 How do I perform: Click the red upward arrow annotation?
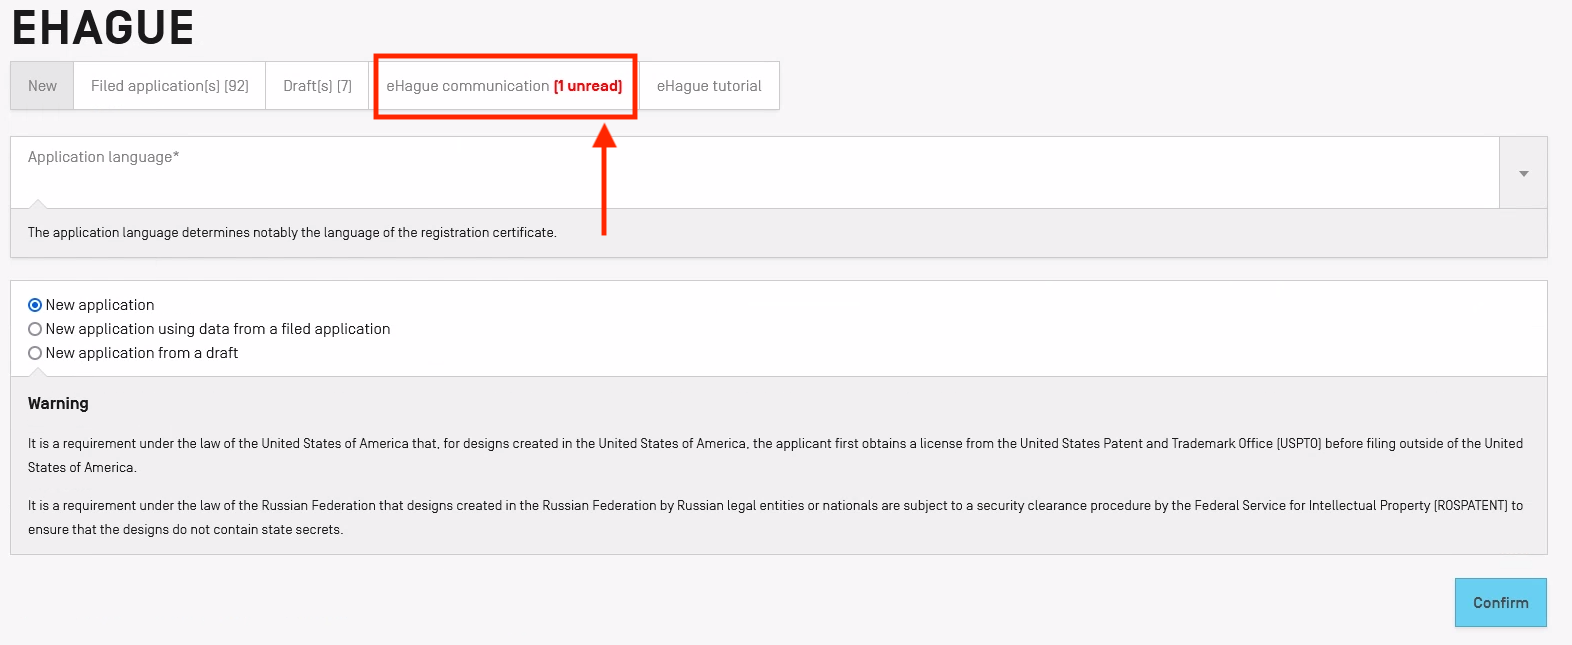[604, 180]
